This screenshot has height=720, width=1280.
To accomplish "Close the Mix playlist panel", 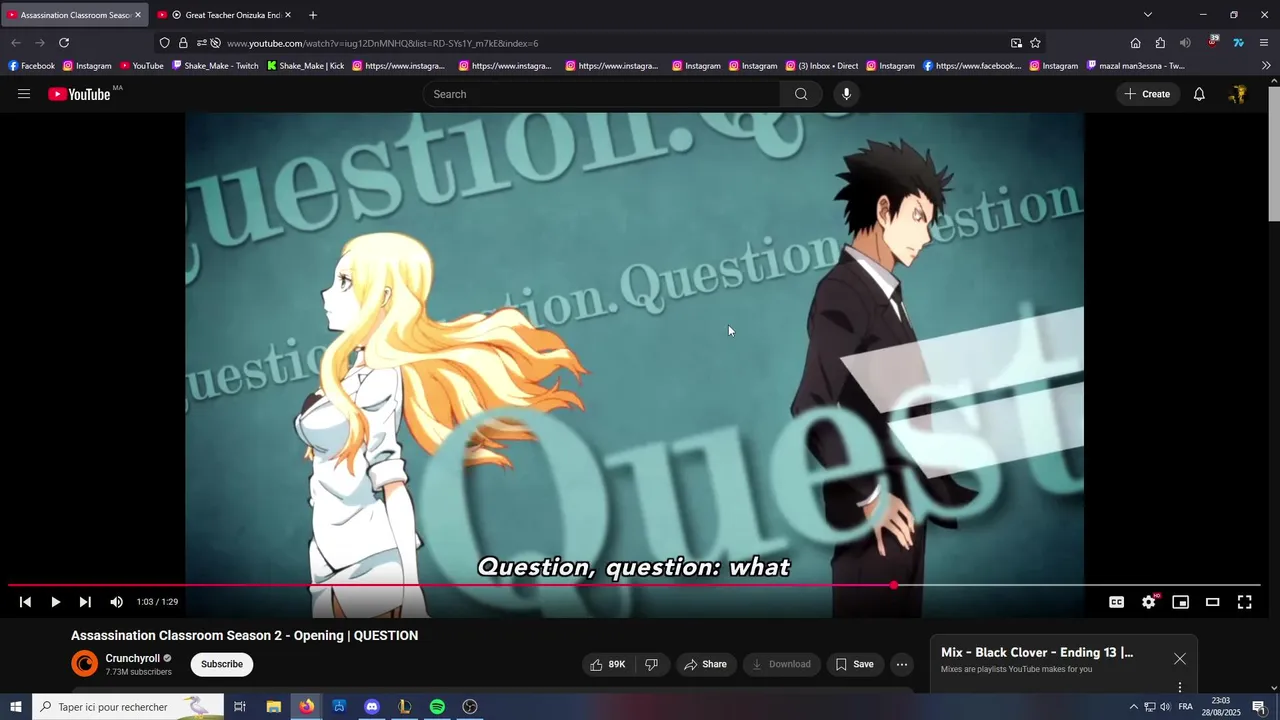I will [x=1180, y=659].
